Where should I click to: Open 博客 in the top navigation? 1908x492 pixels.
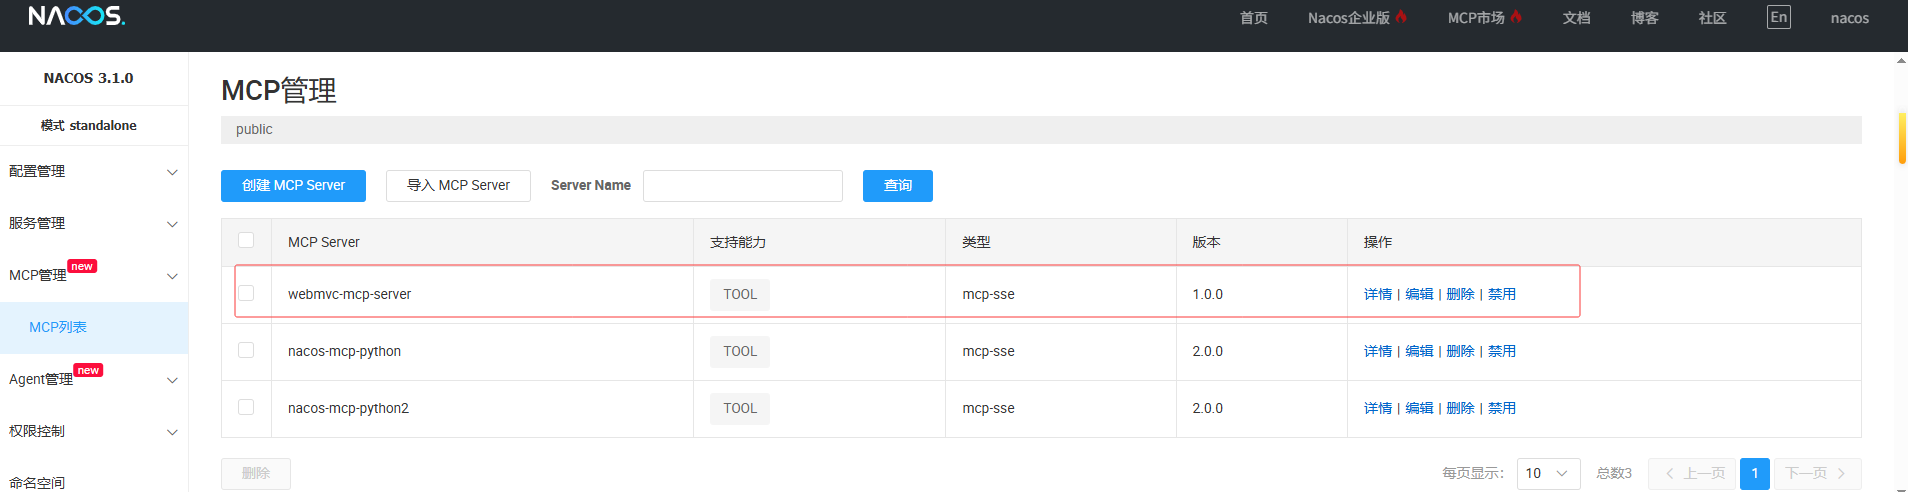point(1644,18)
